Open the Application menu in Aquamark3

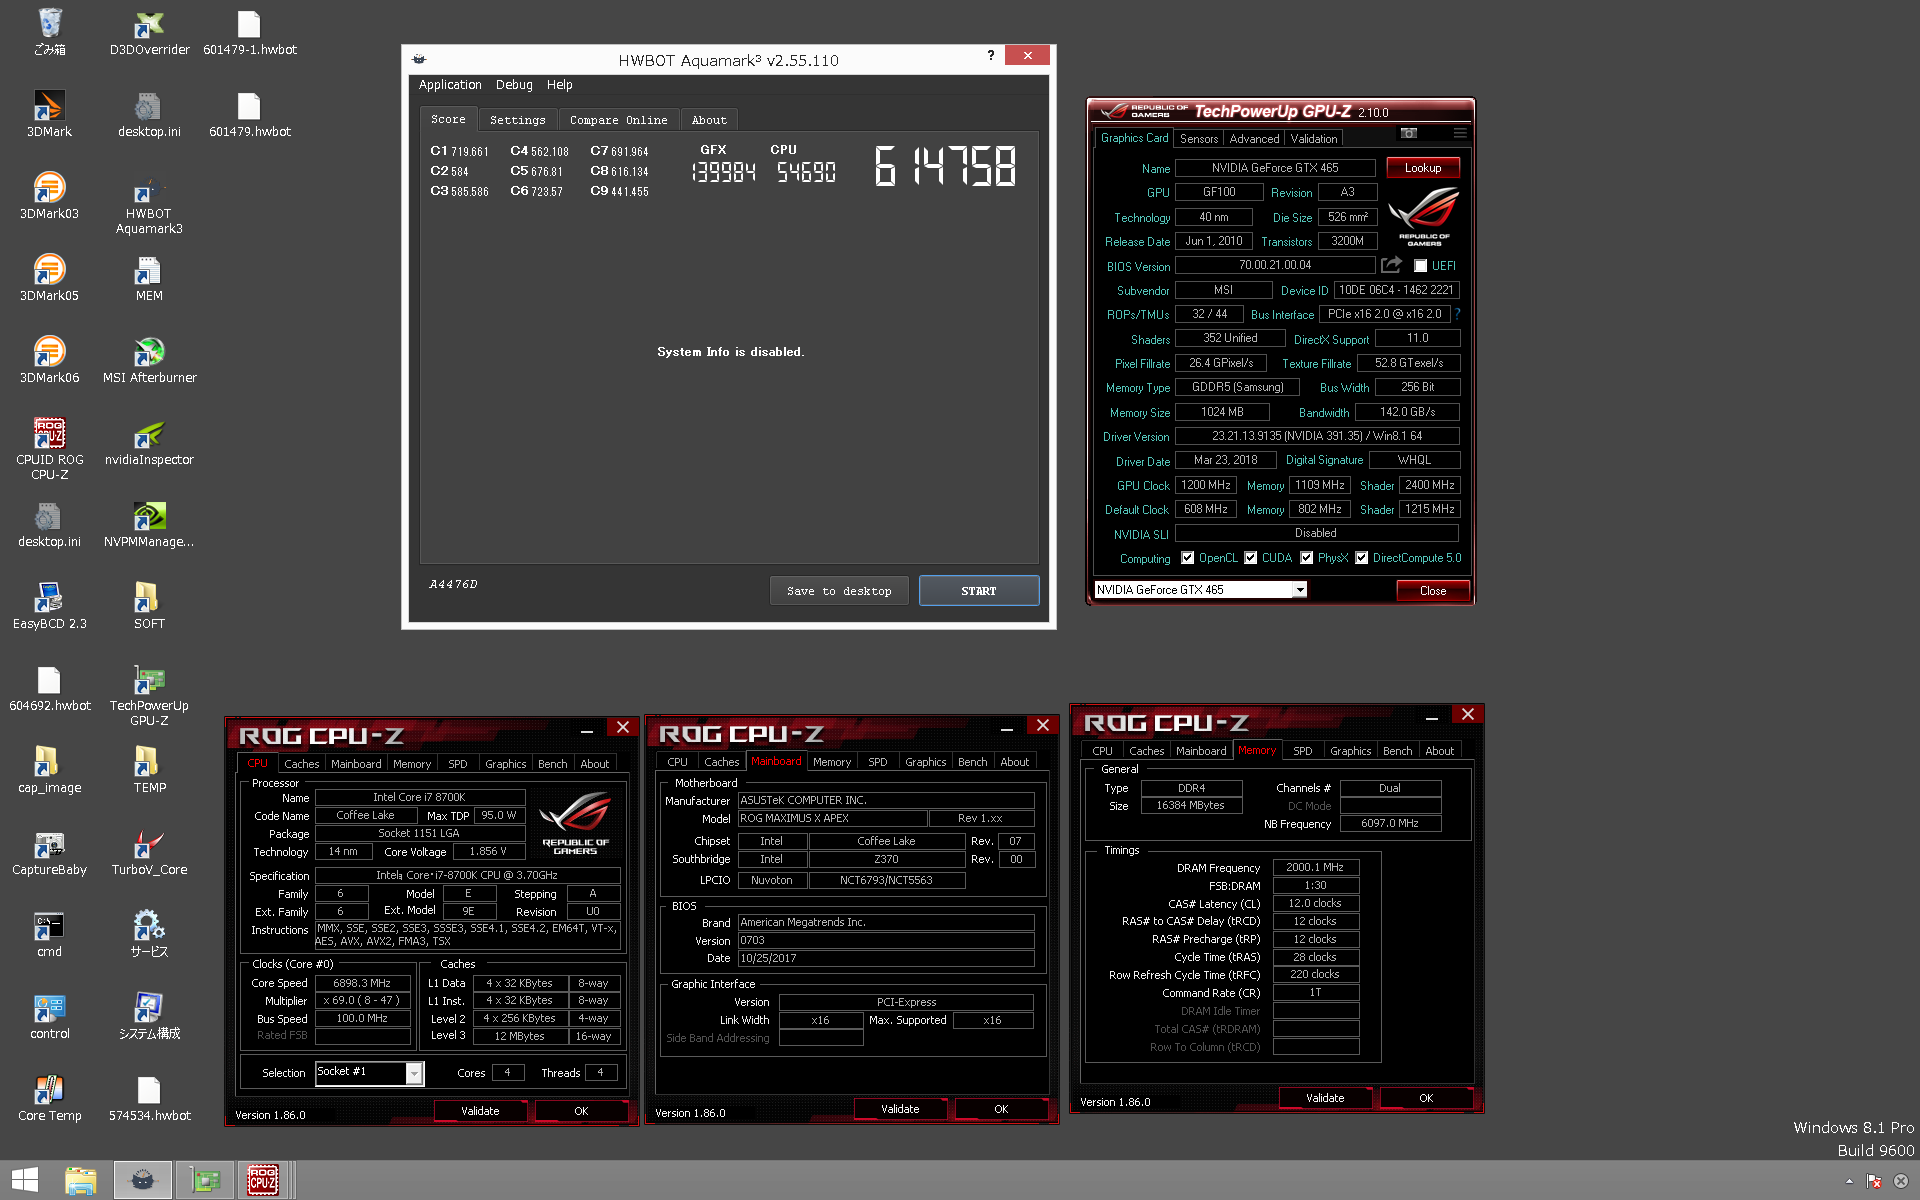click(450, 85)
